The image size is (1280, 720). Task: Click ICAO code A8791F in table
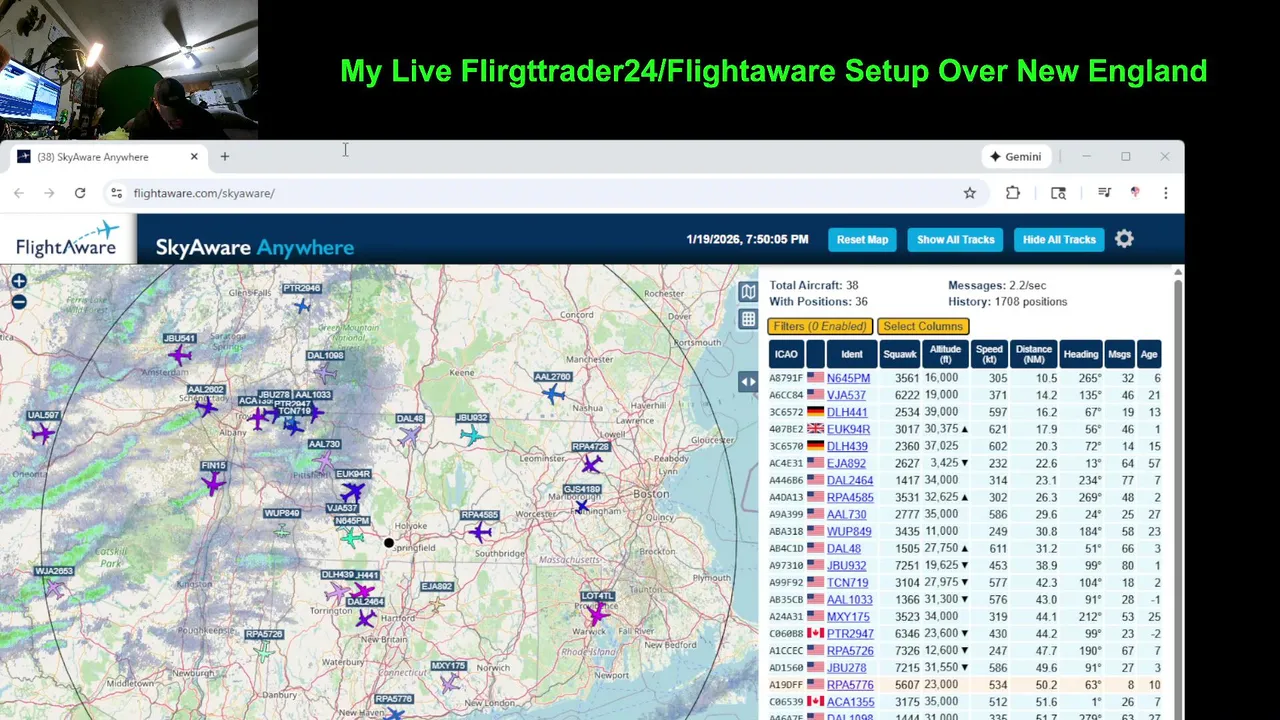[x=786, y=378]
